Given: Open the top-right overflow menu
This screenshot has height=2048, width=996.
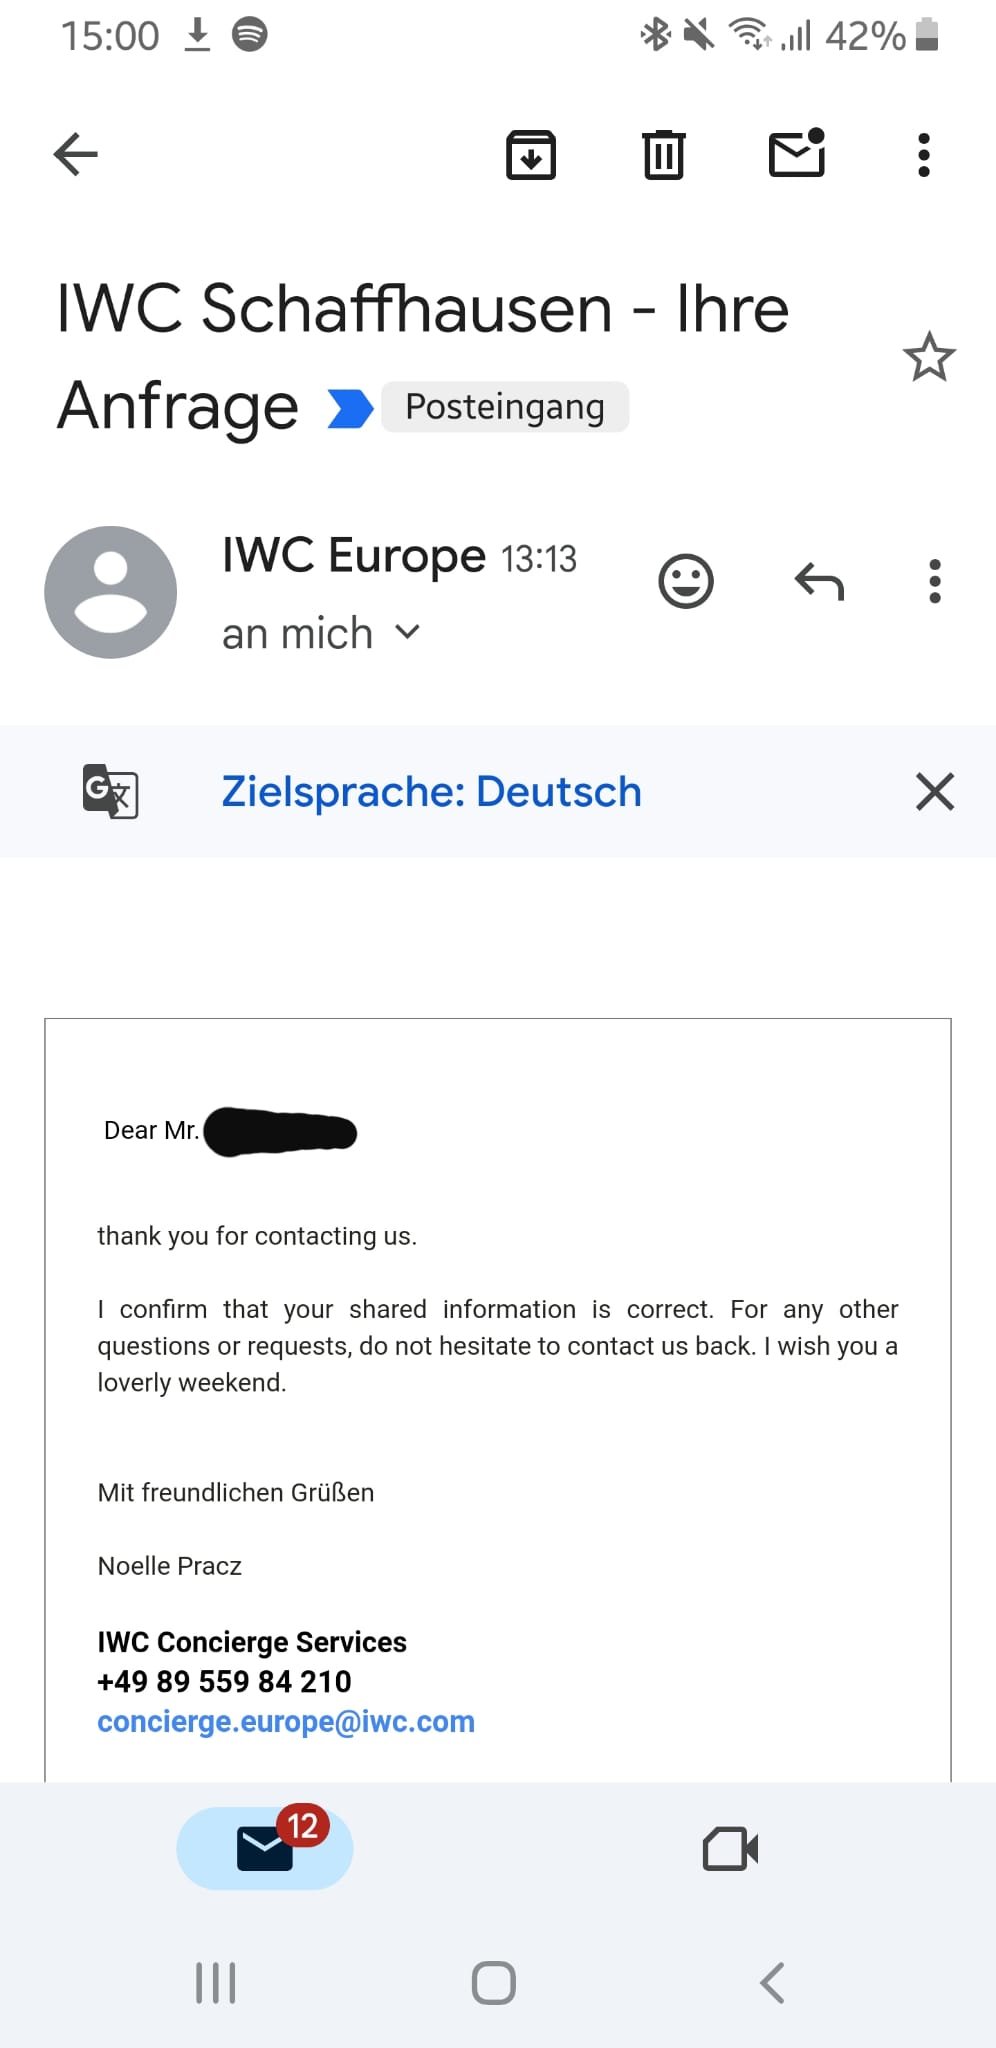Looking at the screenshot, I should [924, 155].
